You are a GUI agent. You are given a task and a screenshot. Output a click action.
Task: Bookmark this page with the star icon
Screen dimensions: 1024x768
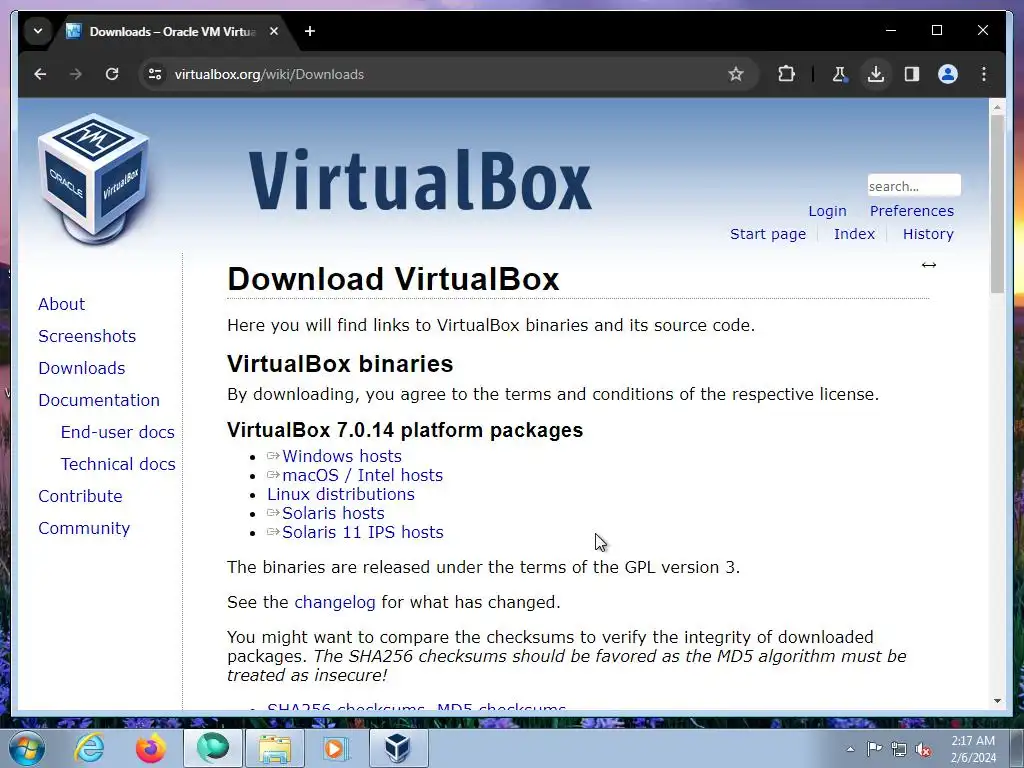tap(736, 74)
